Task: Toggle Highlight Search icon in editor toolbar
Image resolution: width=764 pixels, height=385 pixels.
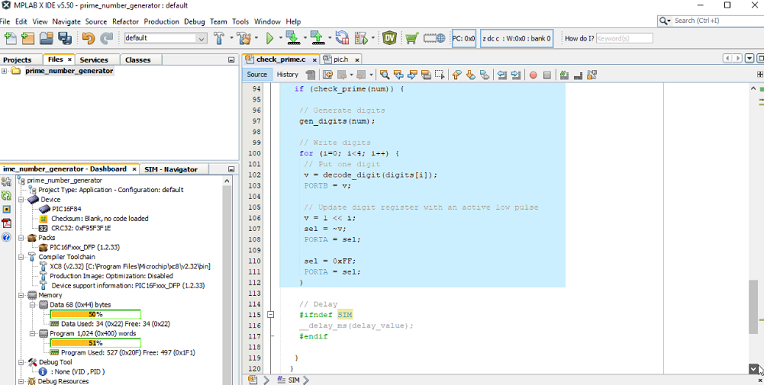Action: [x=426, y=75]
